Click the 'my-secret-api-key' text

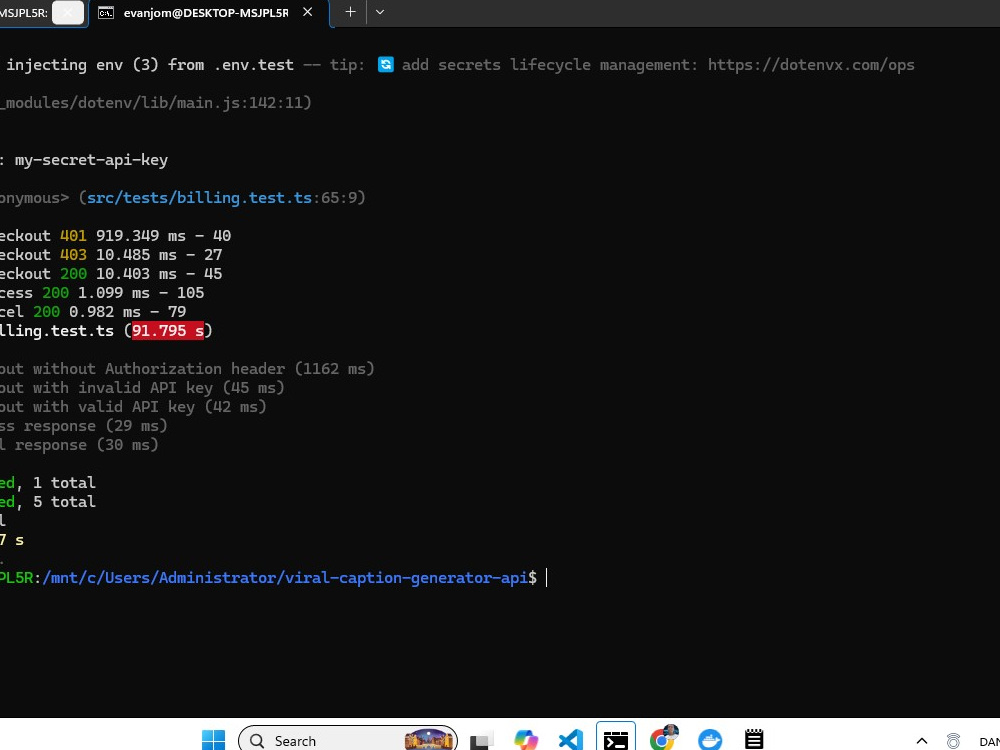[91, 159]
